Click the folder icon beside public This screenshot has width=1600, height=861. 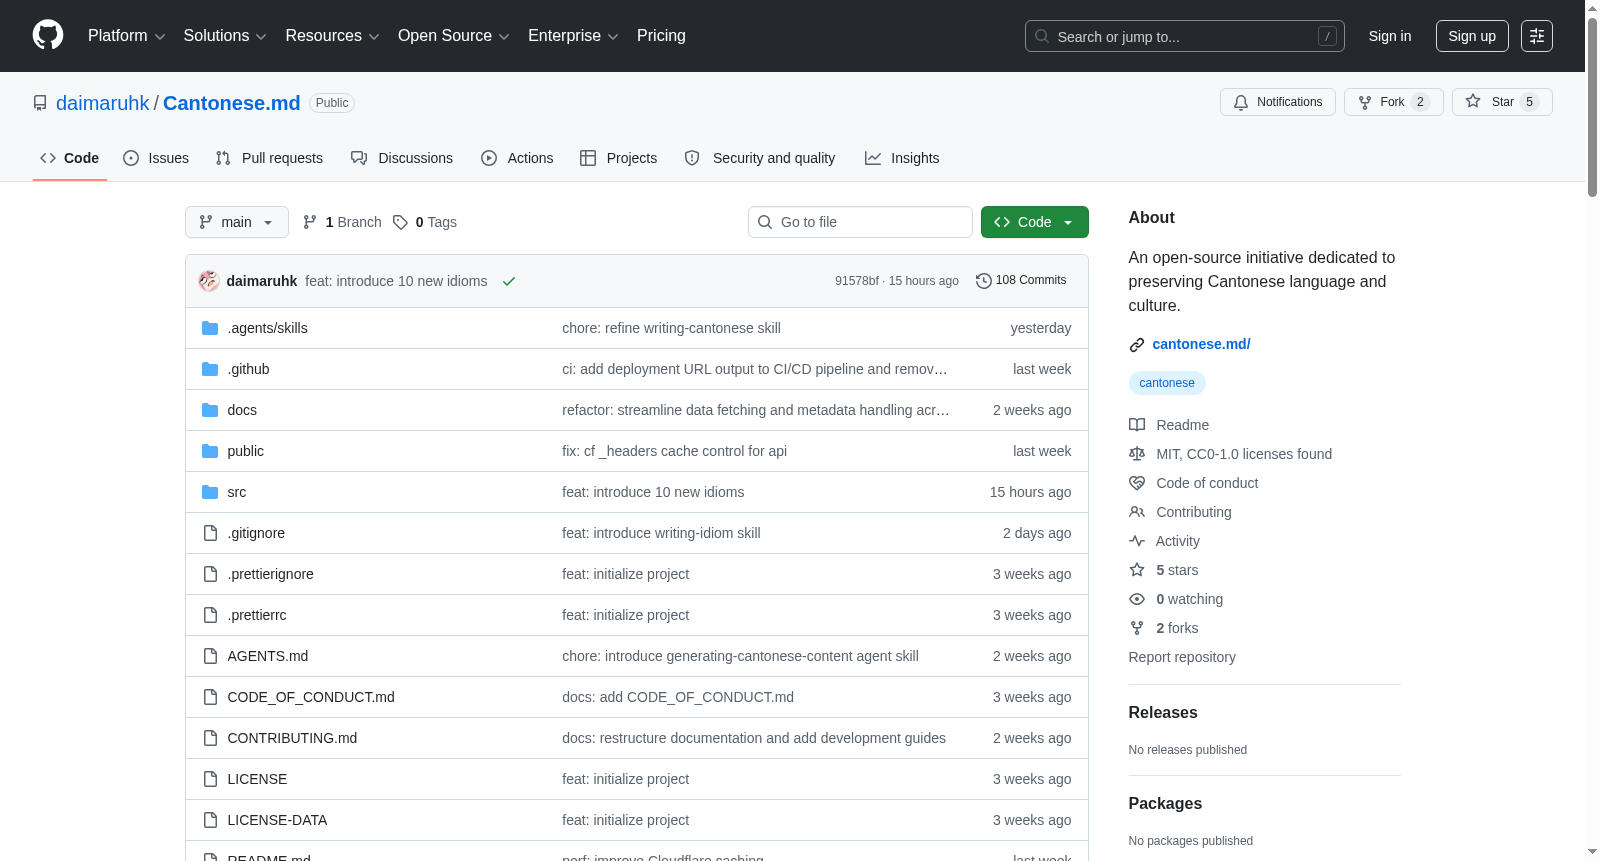[210, 451]
